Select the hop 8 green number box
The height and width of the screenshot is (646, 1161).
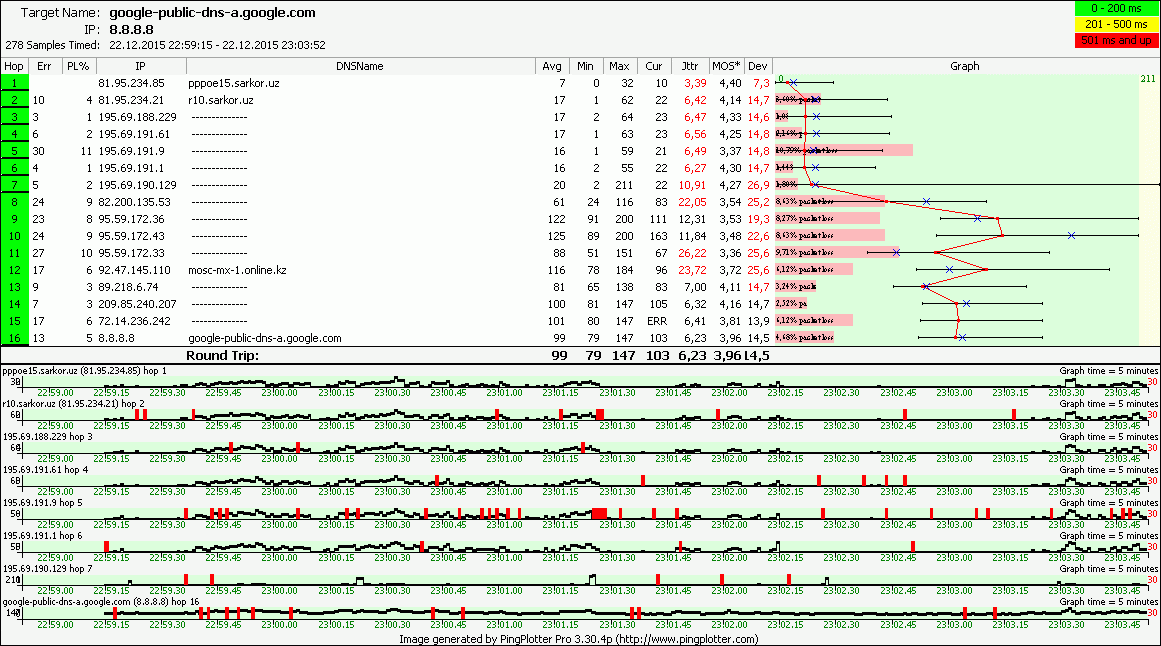(x=14, y=202)
